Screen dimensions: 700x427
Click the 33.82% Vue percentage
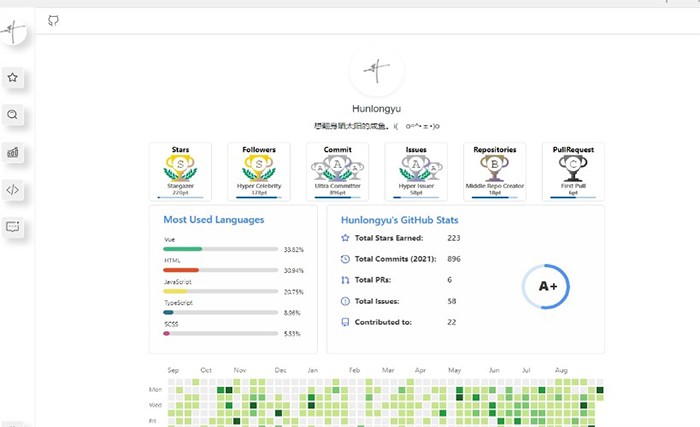pos(294,250)
